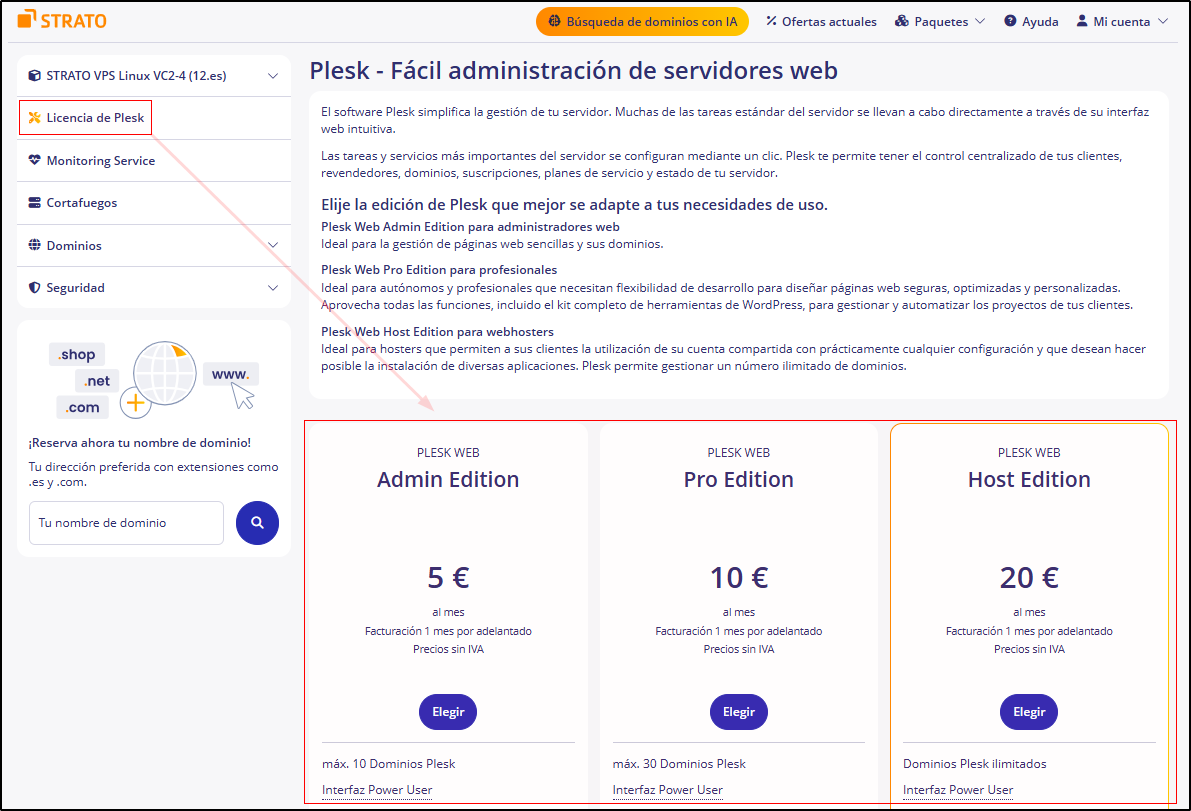Image resolution: width=1191 pixels, height=811 pixels.
Task: Click the server box icon beside STRATO VPS Linux
Action: click(34, 75)
